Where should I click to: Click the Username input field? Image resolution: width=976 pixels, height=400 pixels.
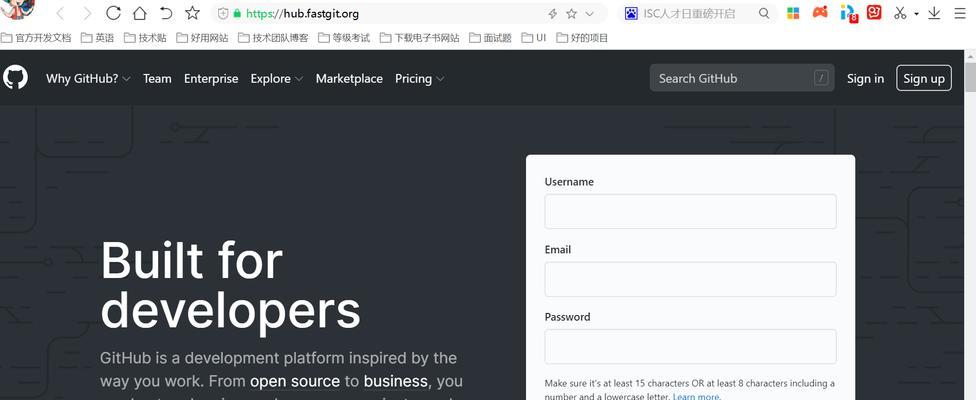click(690, 212)
